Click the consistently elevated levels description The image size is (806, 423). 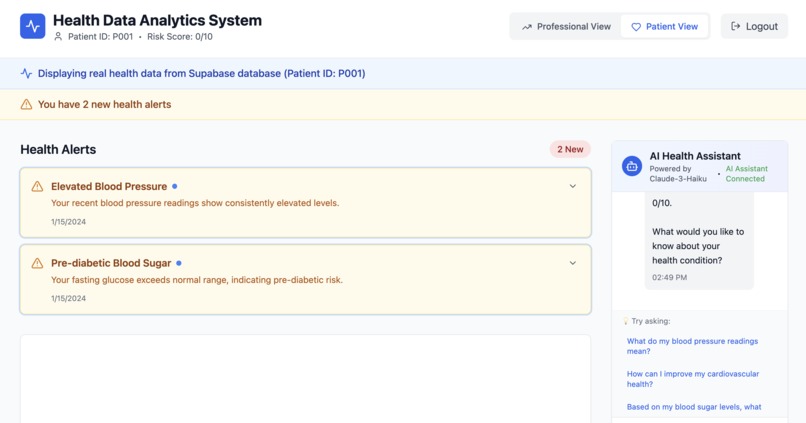pyautogui.click(x=195, y=203)
